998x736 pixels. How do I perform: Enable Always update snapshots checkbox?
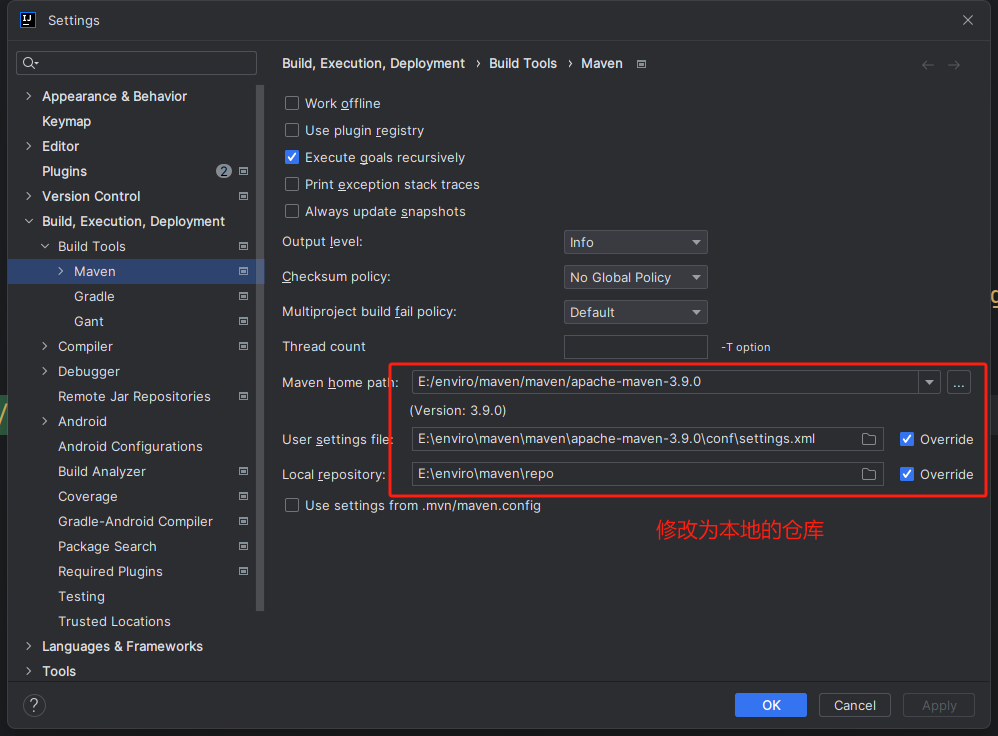click(x=292, y=211)
